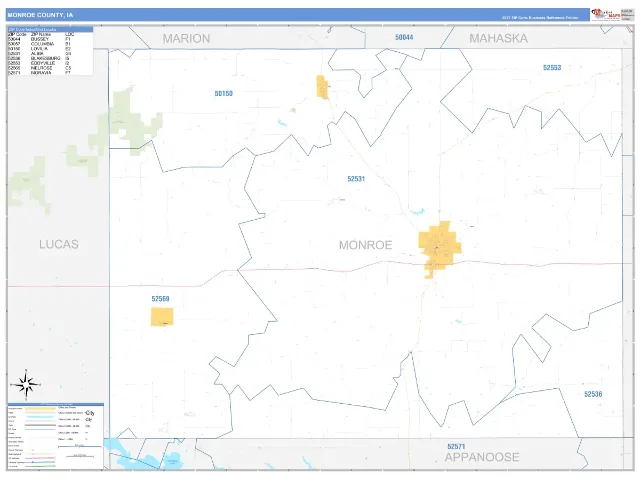Click ZIP code label 52569 on the map
The width and height of the screenshot is (640, 480).
click(x=160, y=299)
